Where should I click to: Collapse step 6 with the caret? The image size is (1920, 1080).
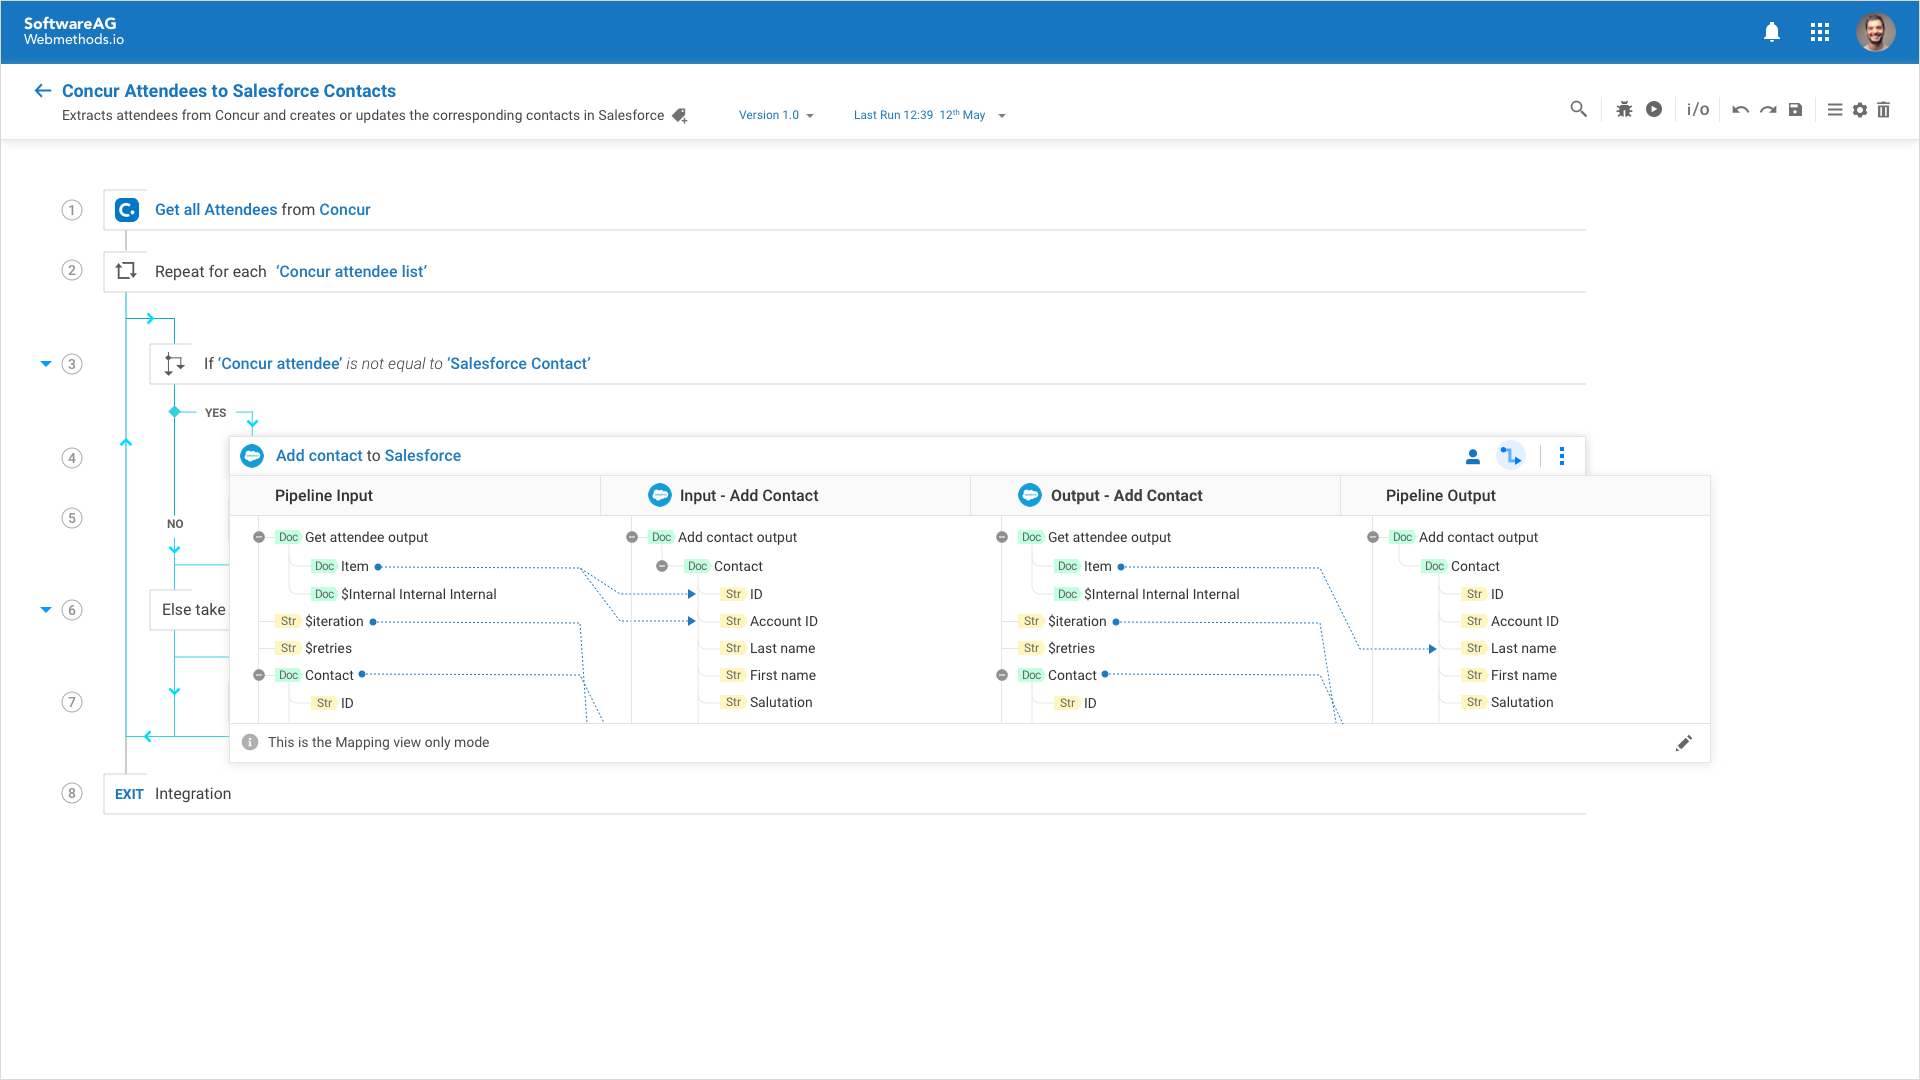pyautogui.click(x=46, y=610)
